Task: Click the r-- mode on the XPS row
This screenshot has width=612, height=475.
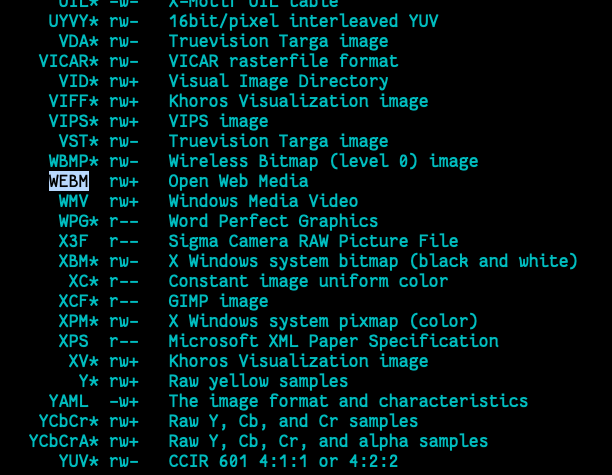Action: (x=124, y=342)
